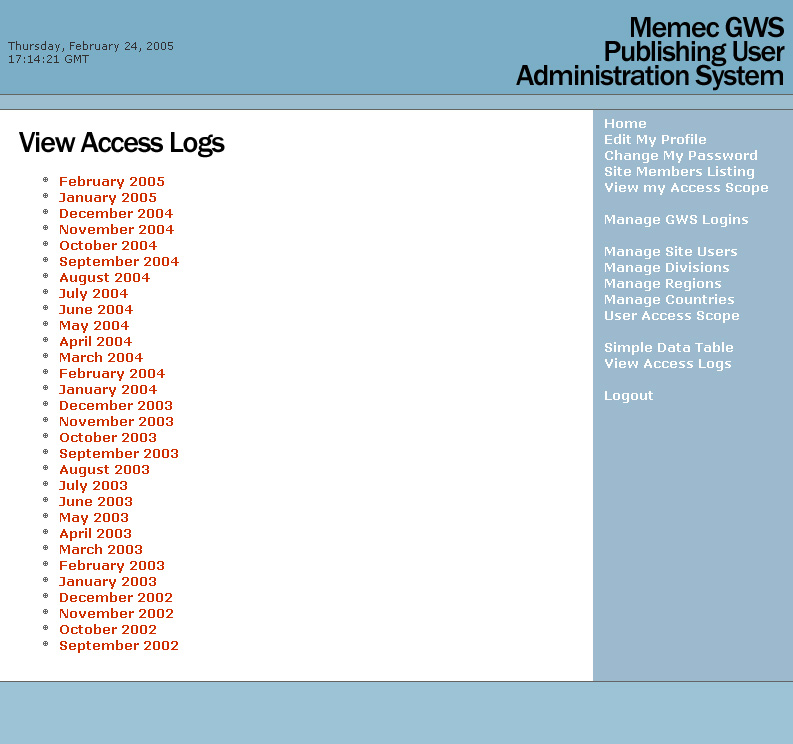Open October 2002 access log

coord(108,630)
